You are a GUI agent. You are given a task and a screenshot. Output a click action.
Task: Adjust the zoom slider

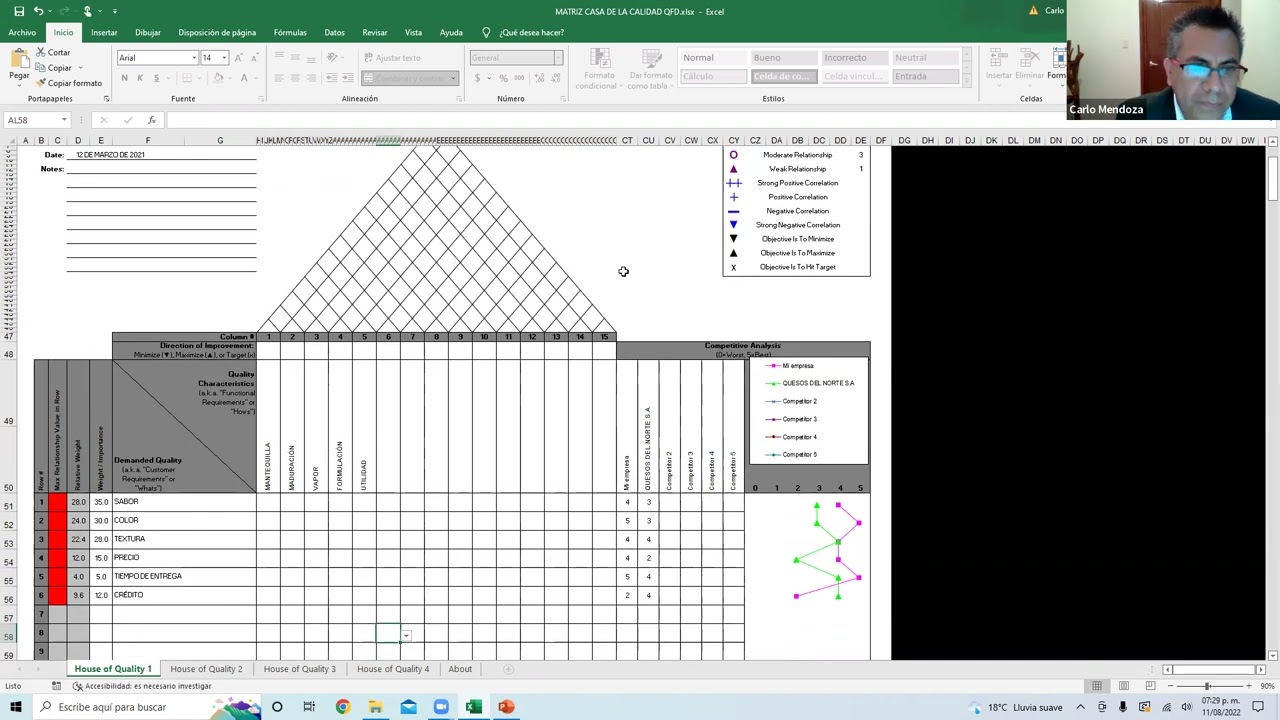1208,686
